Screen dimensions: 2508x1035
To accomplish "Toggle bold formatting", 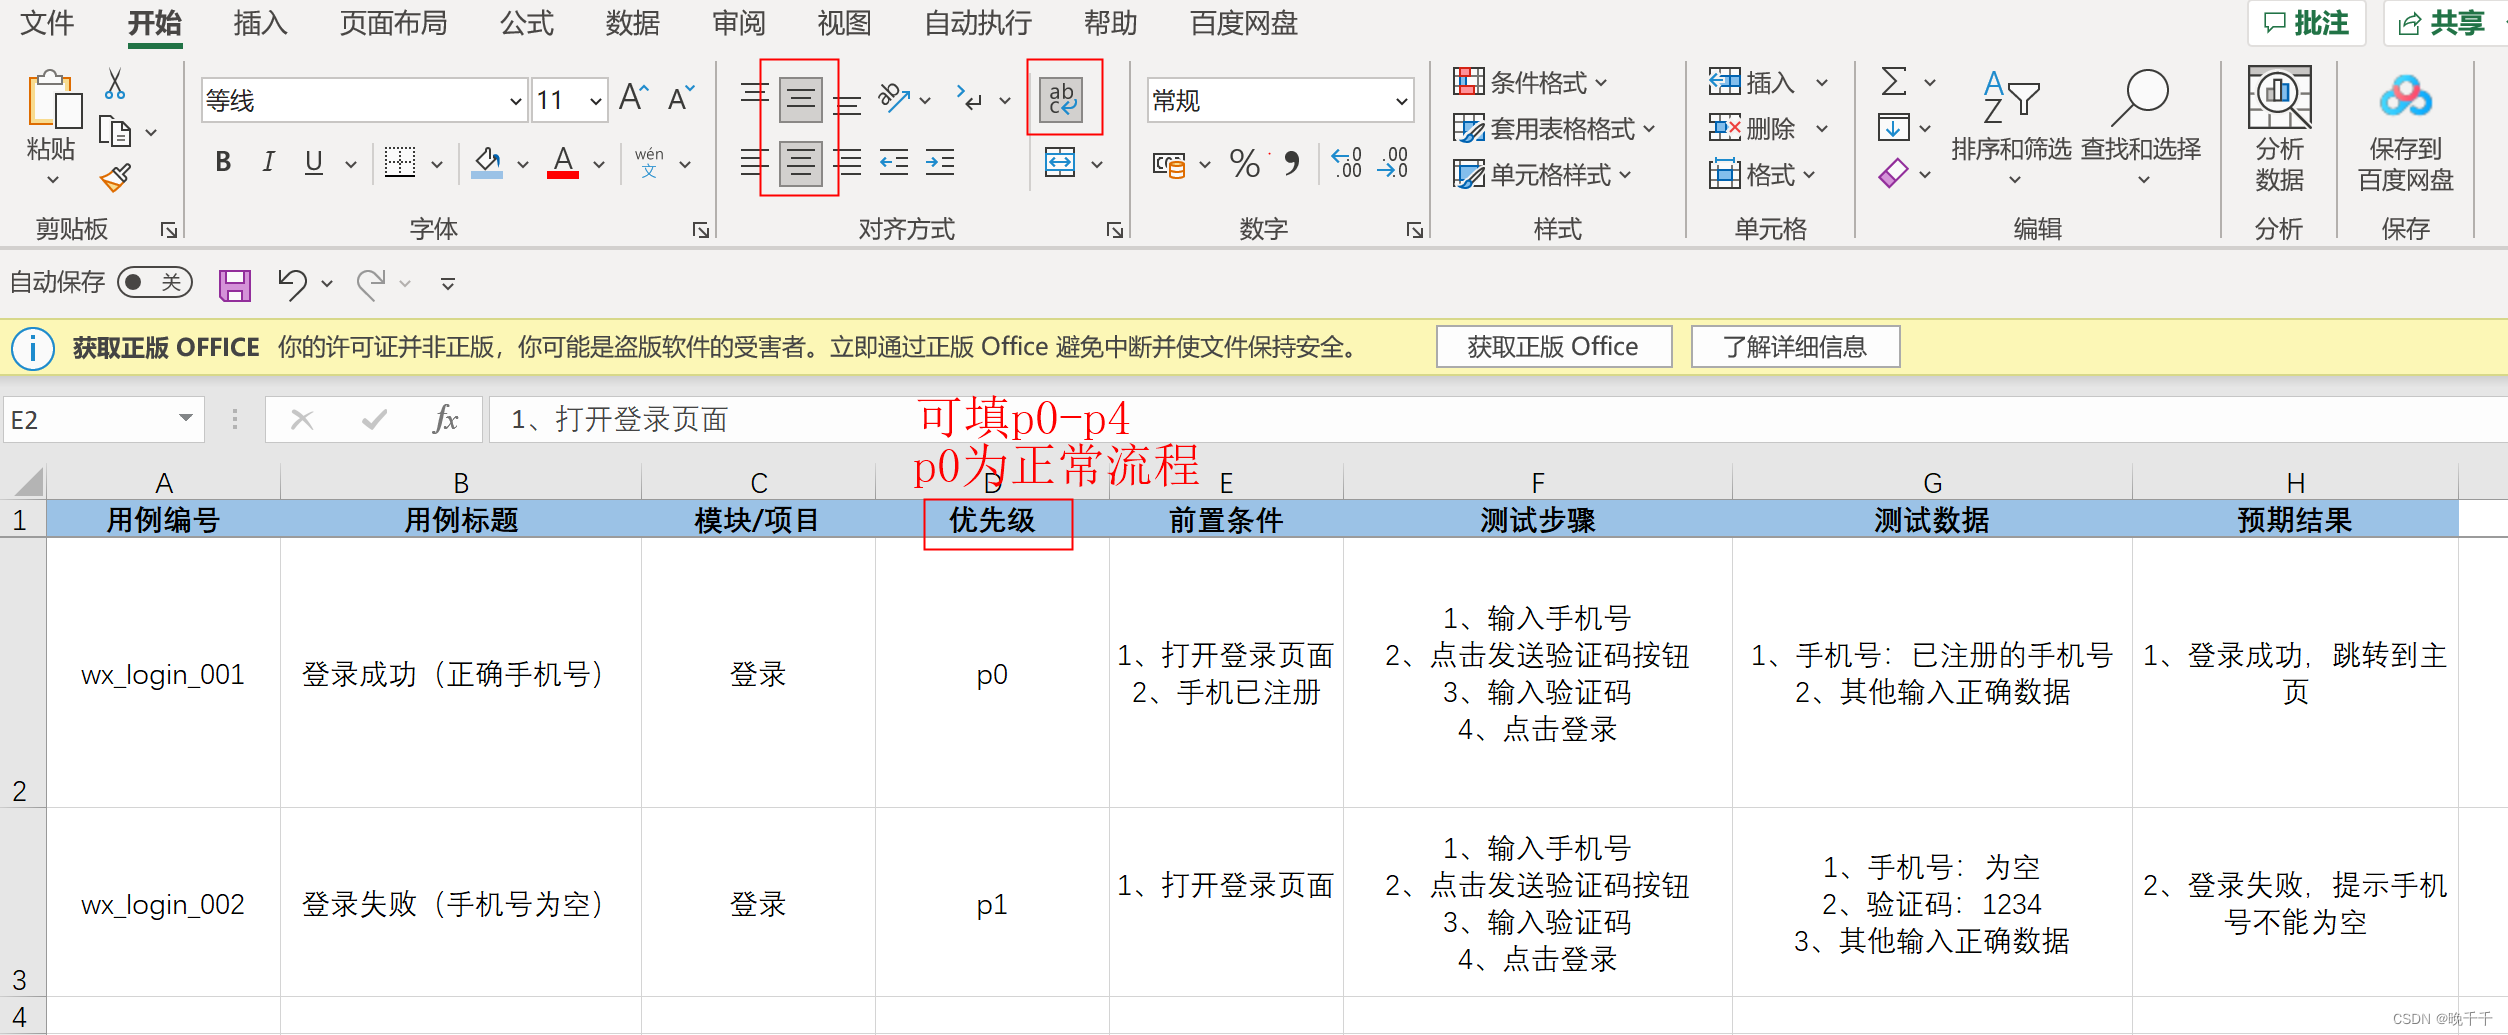I will click(222, 162).
